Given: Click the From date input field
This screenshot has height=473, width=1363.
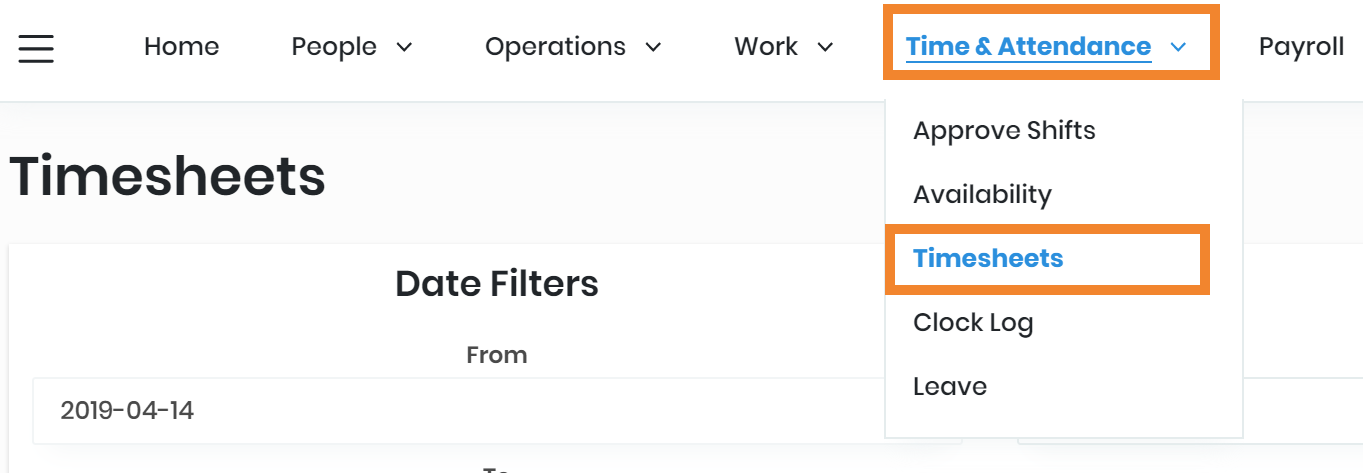Looking at the screenshot, I should pos(450,410).
